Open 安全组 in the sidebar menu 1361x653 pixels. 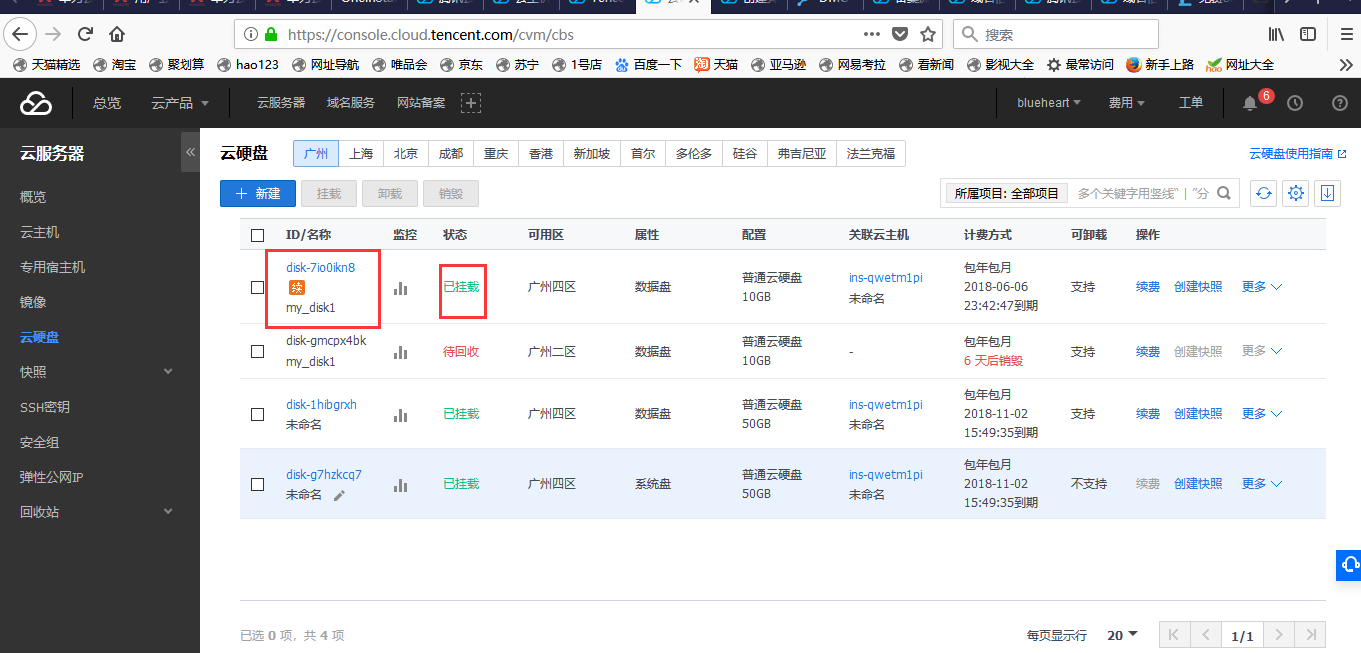pos(40,442)
